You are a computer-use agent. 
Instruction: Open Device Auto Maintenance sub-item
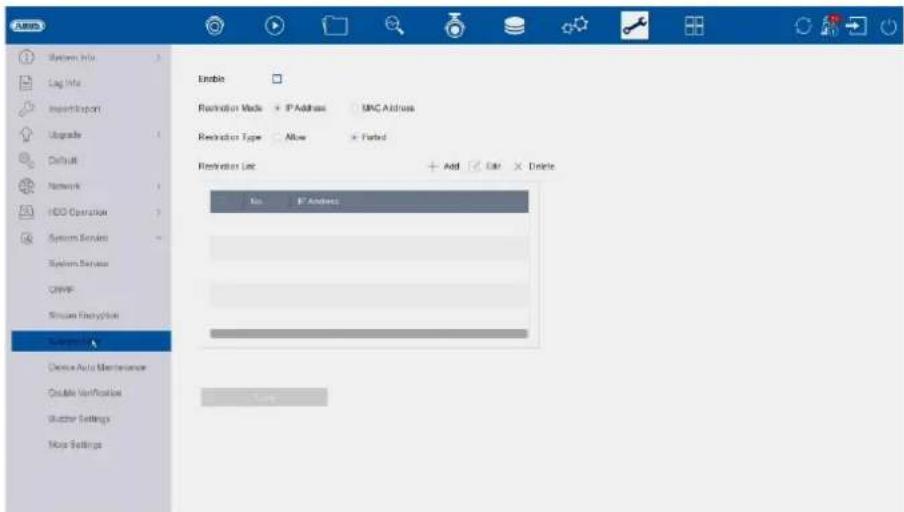97,367
